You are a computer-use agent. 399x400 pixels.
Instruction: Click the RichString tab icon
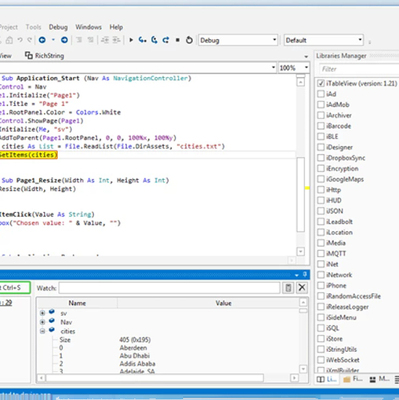tap(29, 55)
